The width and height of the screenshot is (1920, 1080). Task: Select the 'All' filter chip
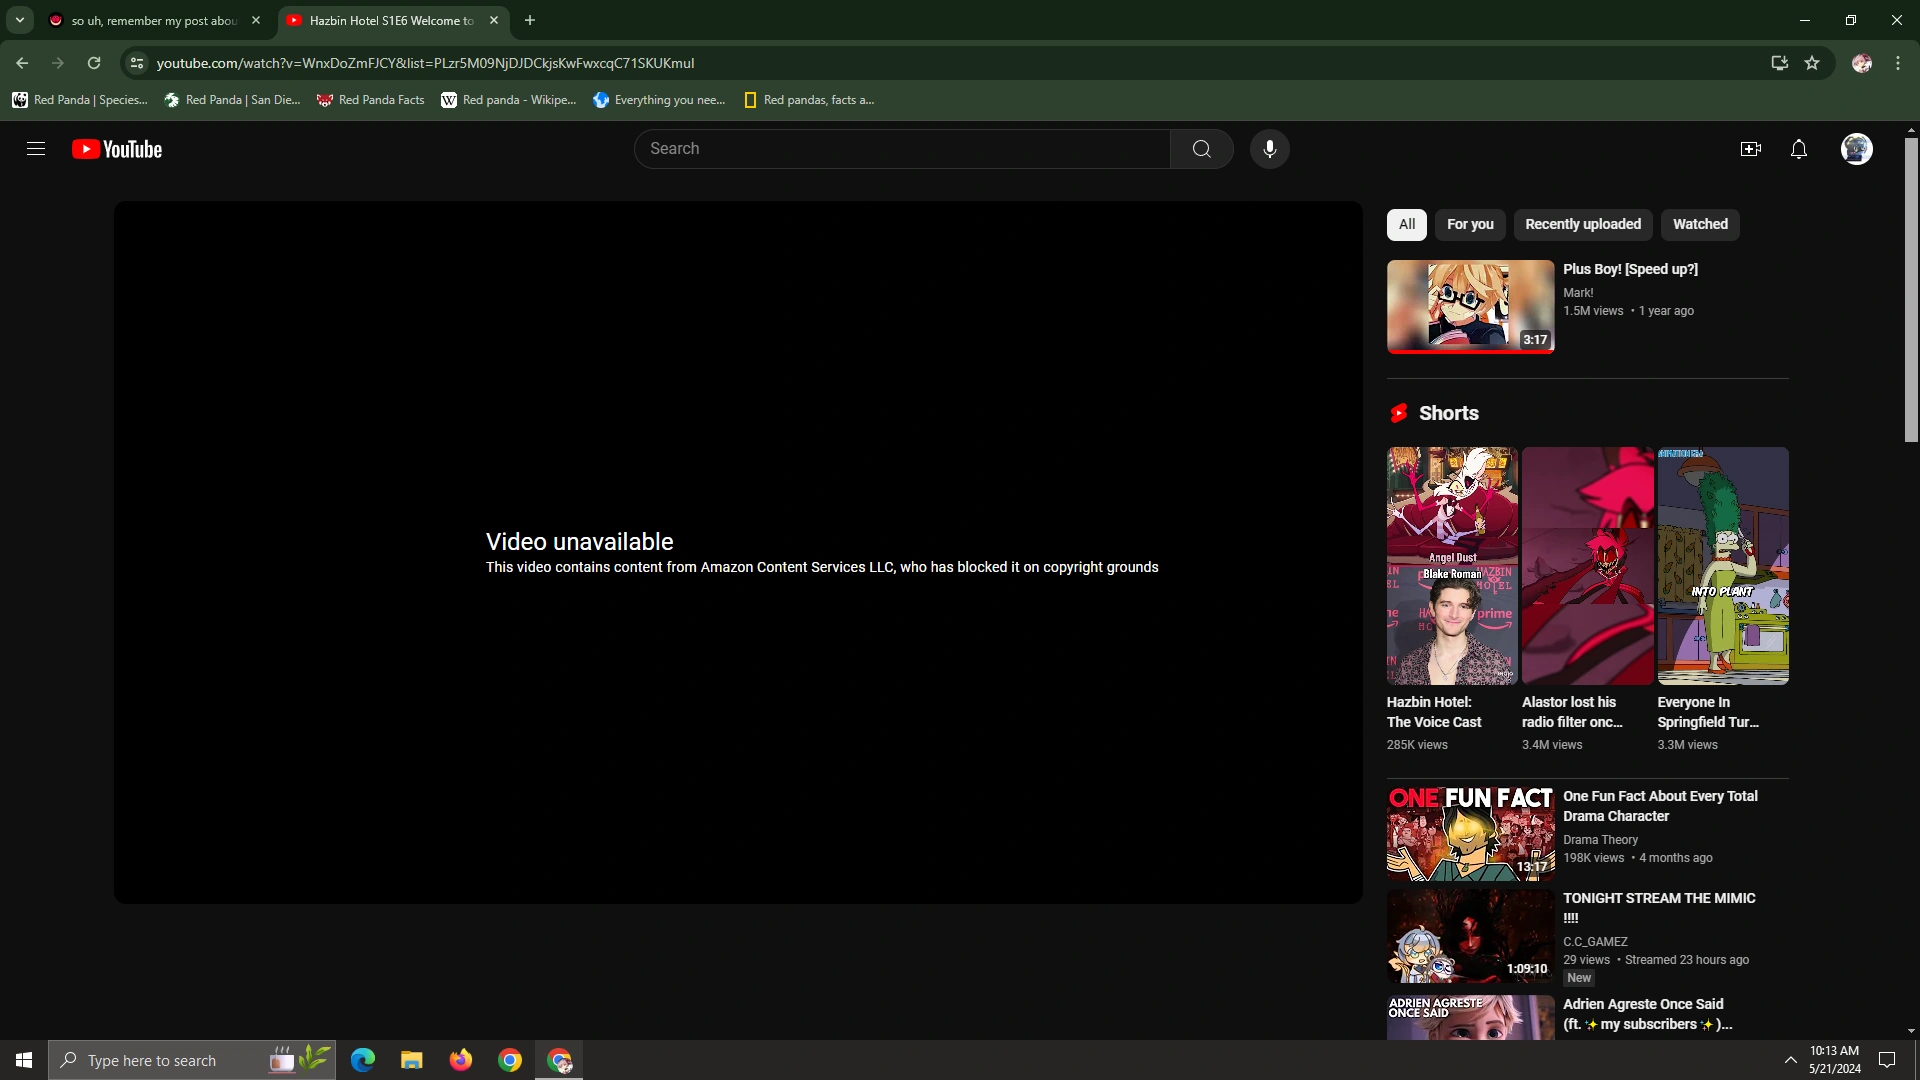point(1406,224)
